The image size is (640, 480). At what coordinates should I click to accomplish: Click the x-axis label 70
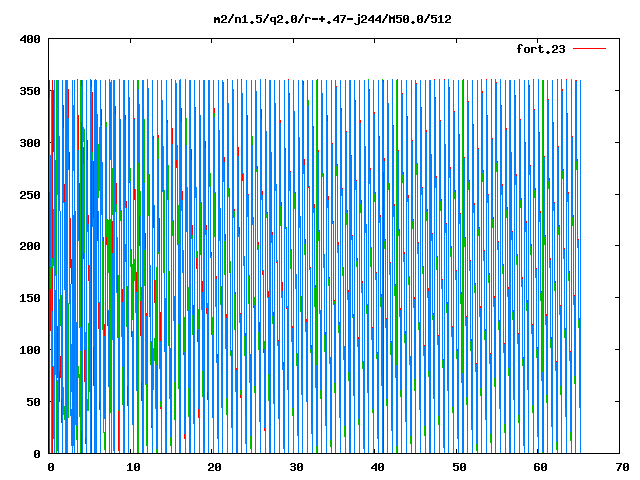(x=622, y=467)
